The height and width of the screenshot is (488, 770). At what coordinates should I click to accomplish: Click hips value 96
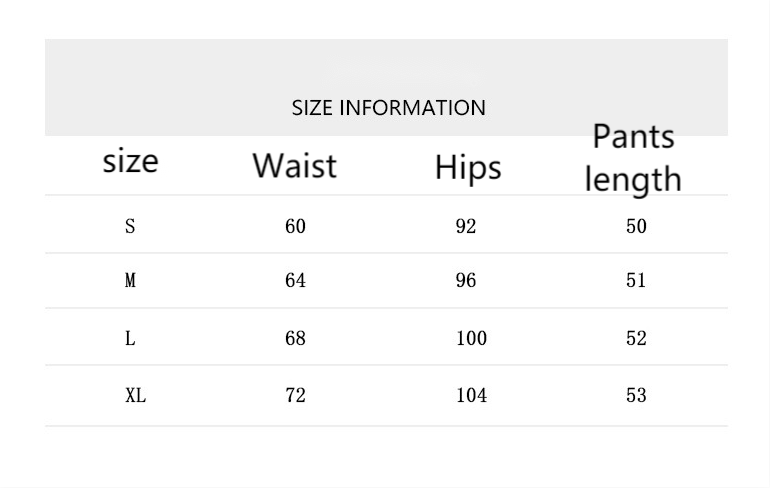pyautogui.click(x=466, y=281)
